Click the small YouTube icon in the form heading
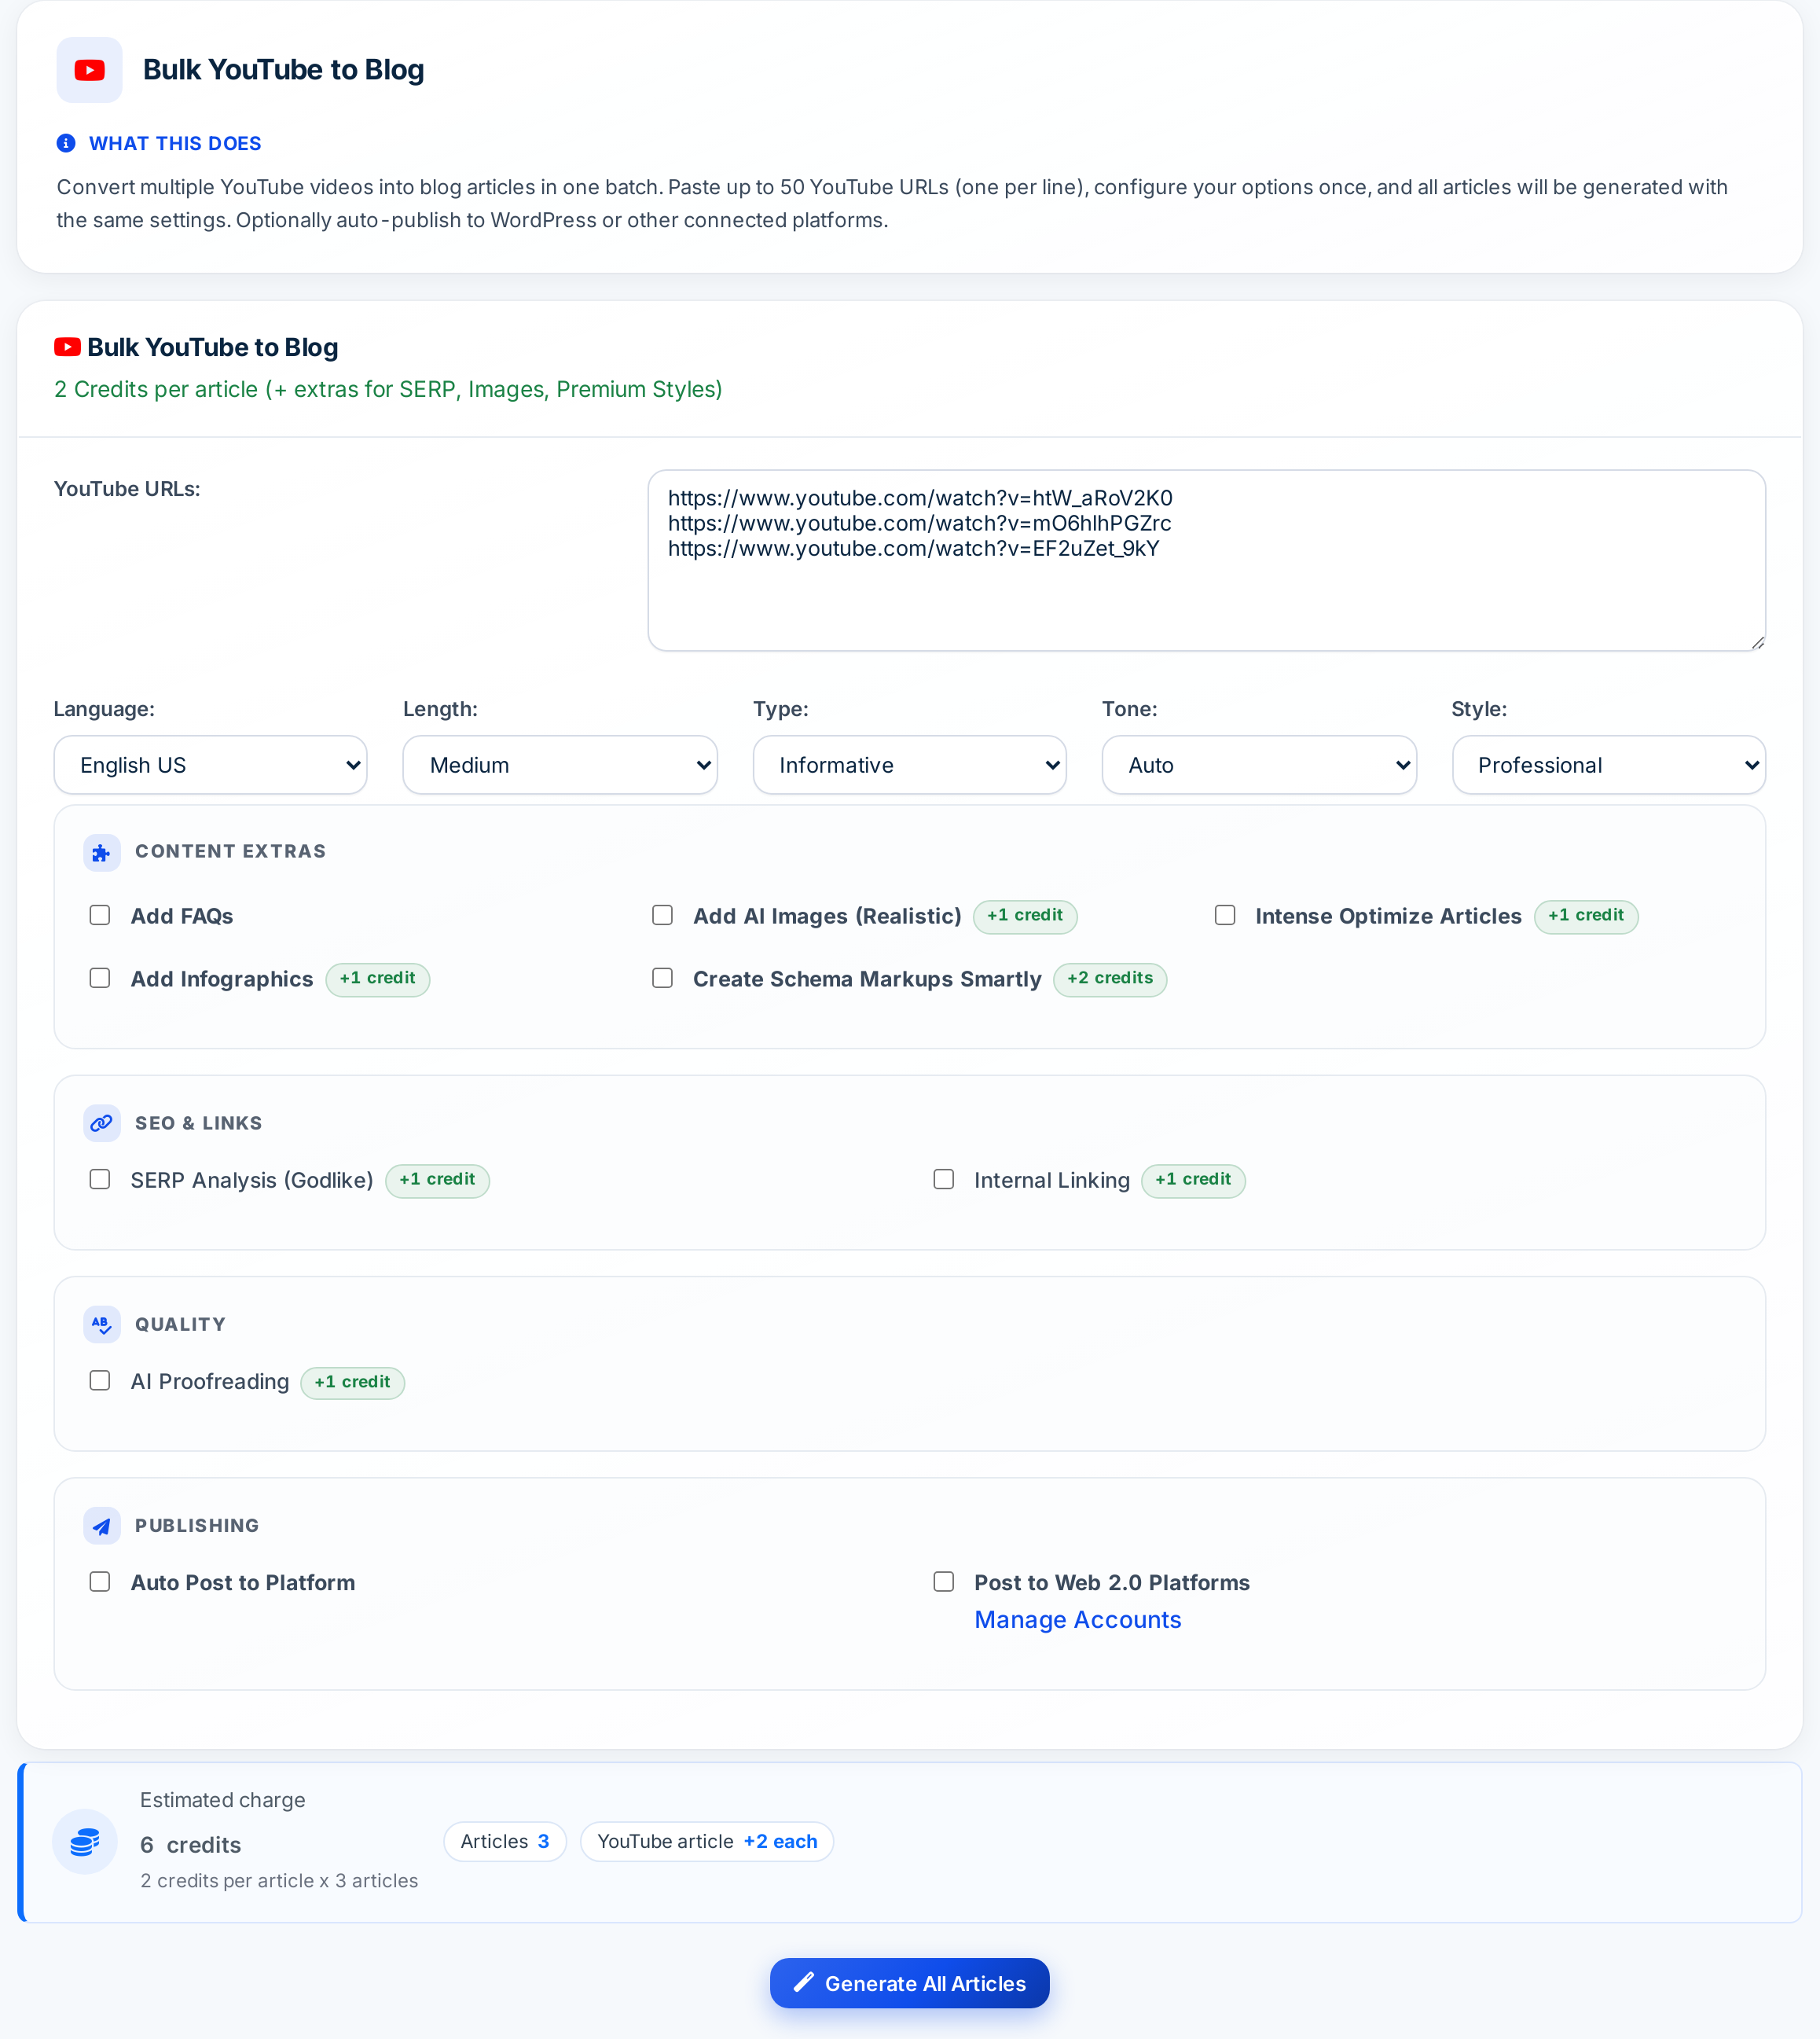This screenshot has width=1820, height=2039. pyautogui.click(x=68, y=347)
